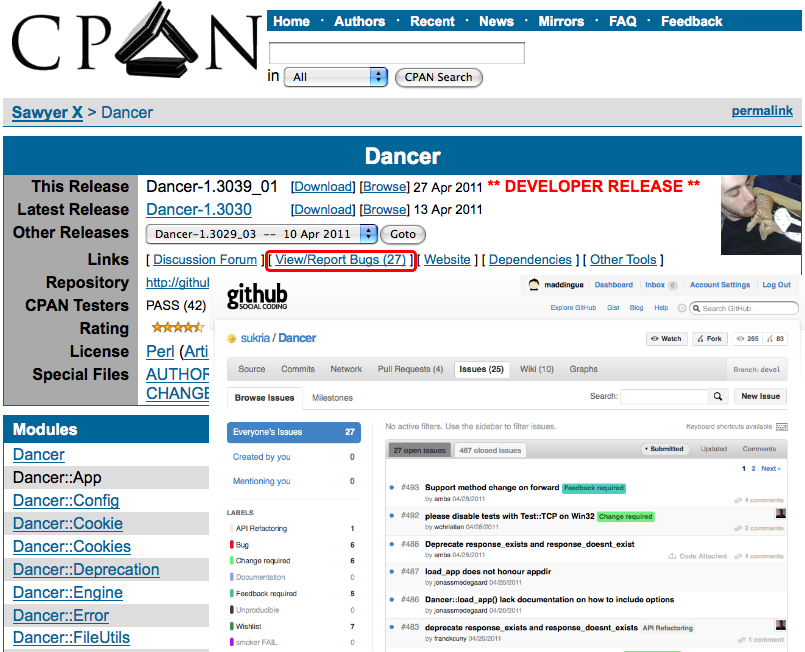805x652 pixels.
Task: Open the keyboard shortcuts icon
Action: coord(781,425)
